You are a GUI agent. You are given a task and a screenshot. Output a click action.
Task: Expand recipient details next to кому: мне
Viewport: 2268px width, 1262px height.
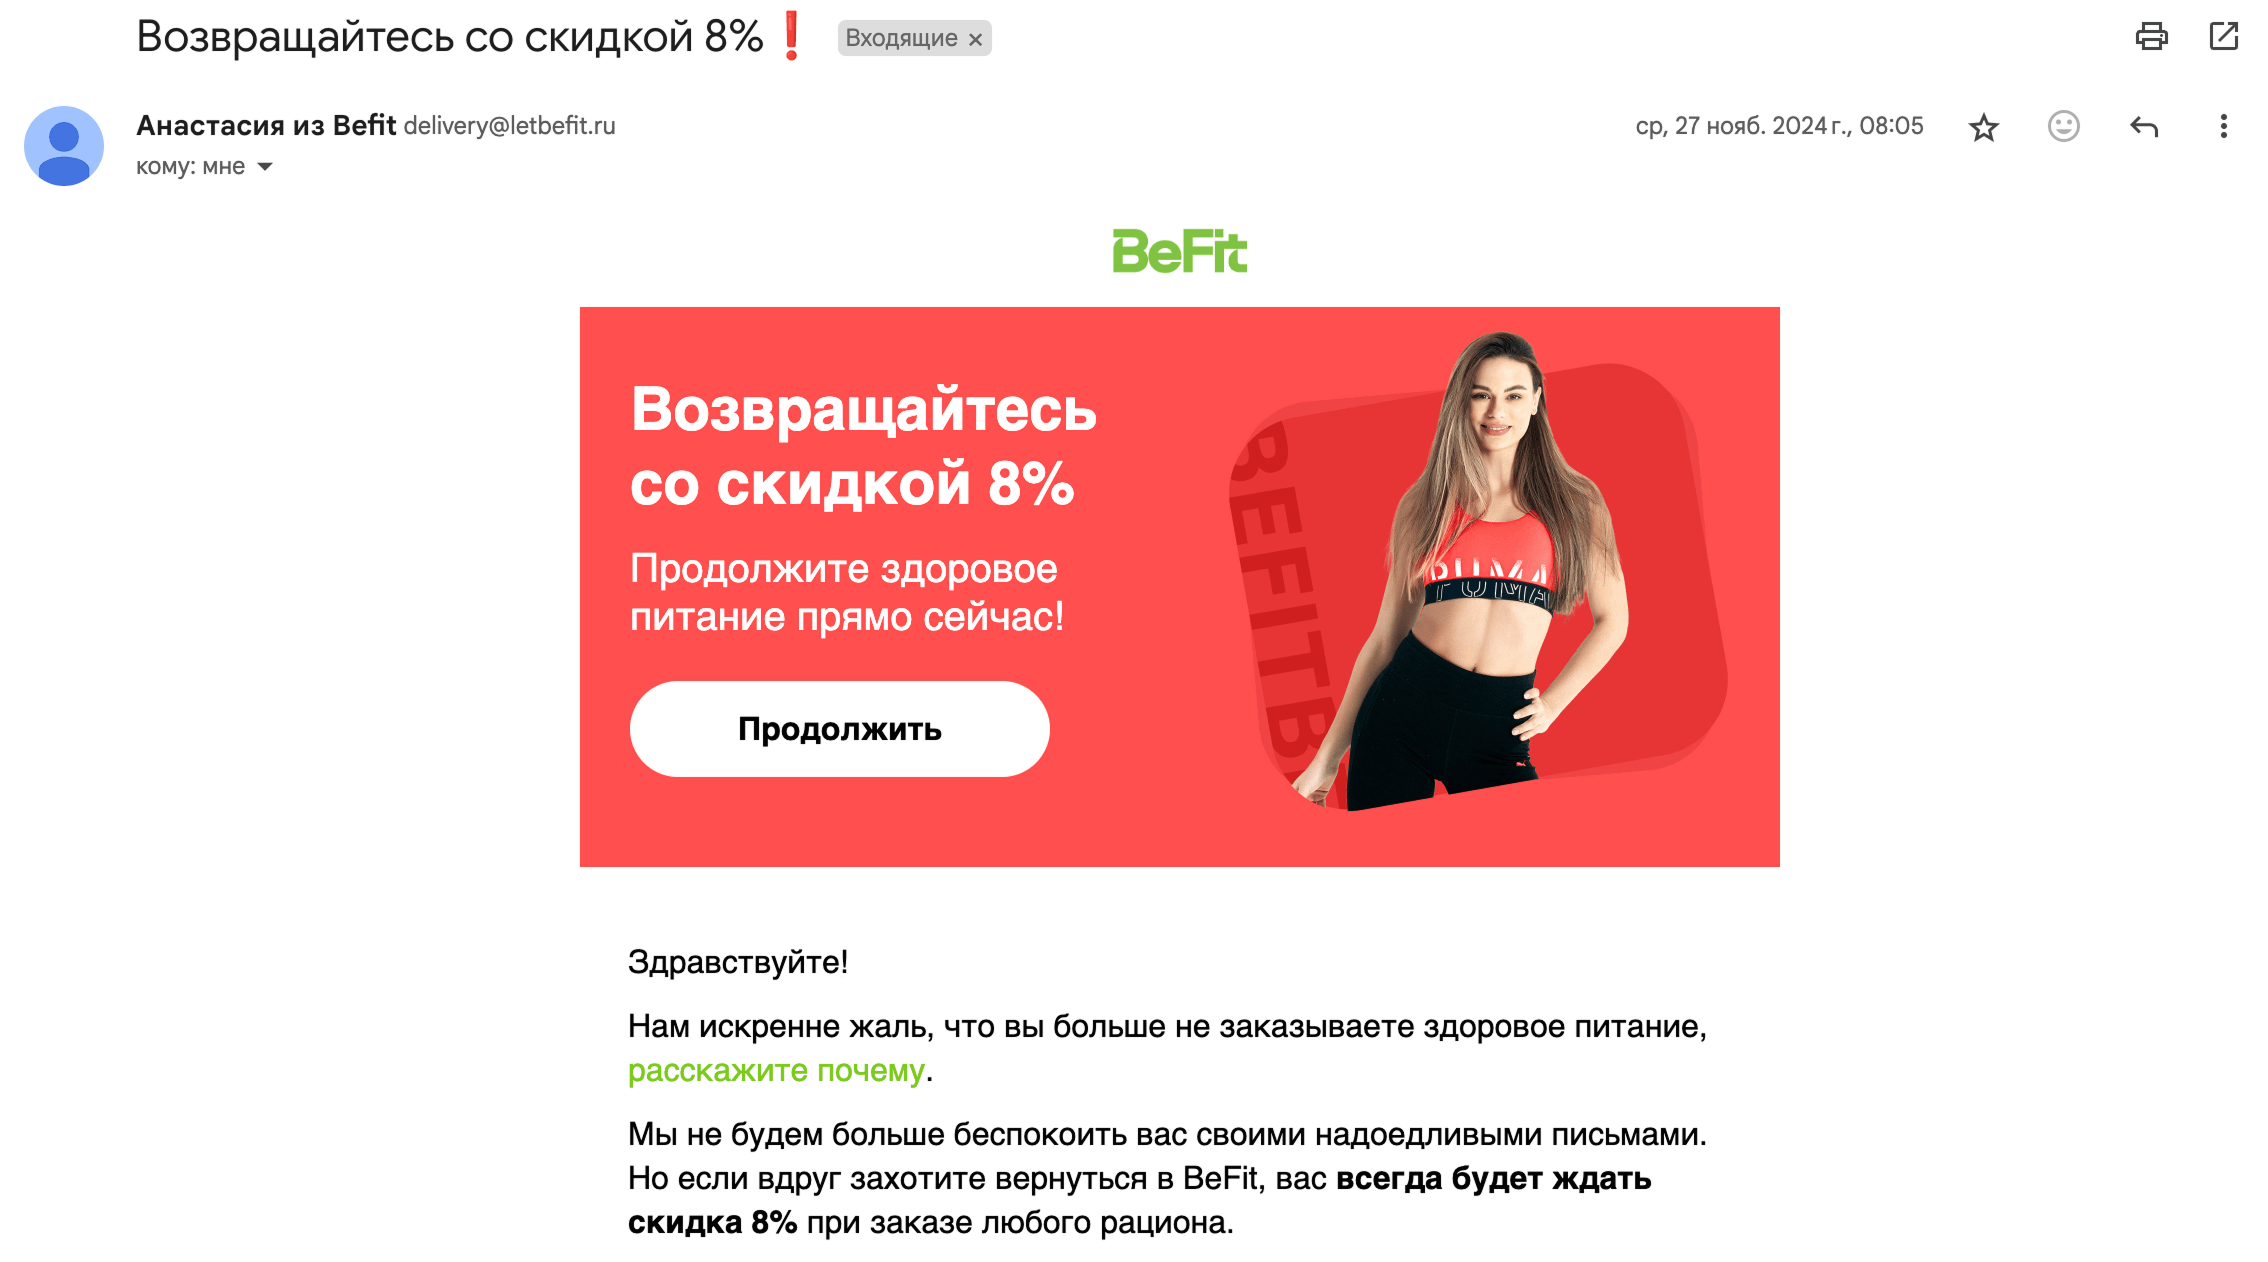click(265, 167)
